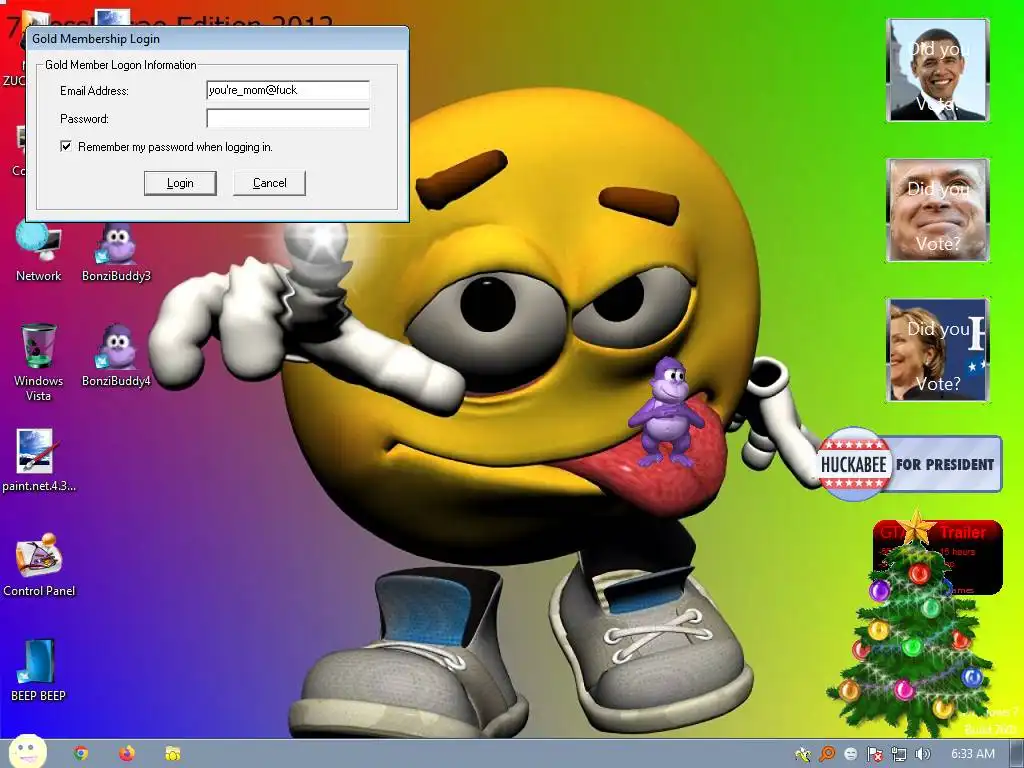
Task: Open the Windows Vista recycle bin icon
Action: pos(38,362)
